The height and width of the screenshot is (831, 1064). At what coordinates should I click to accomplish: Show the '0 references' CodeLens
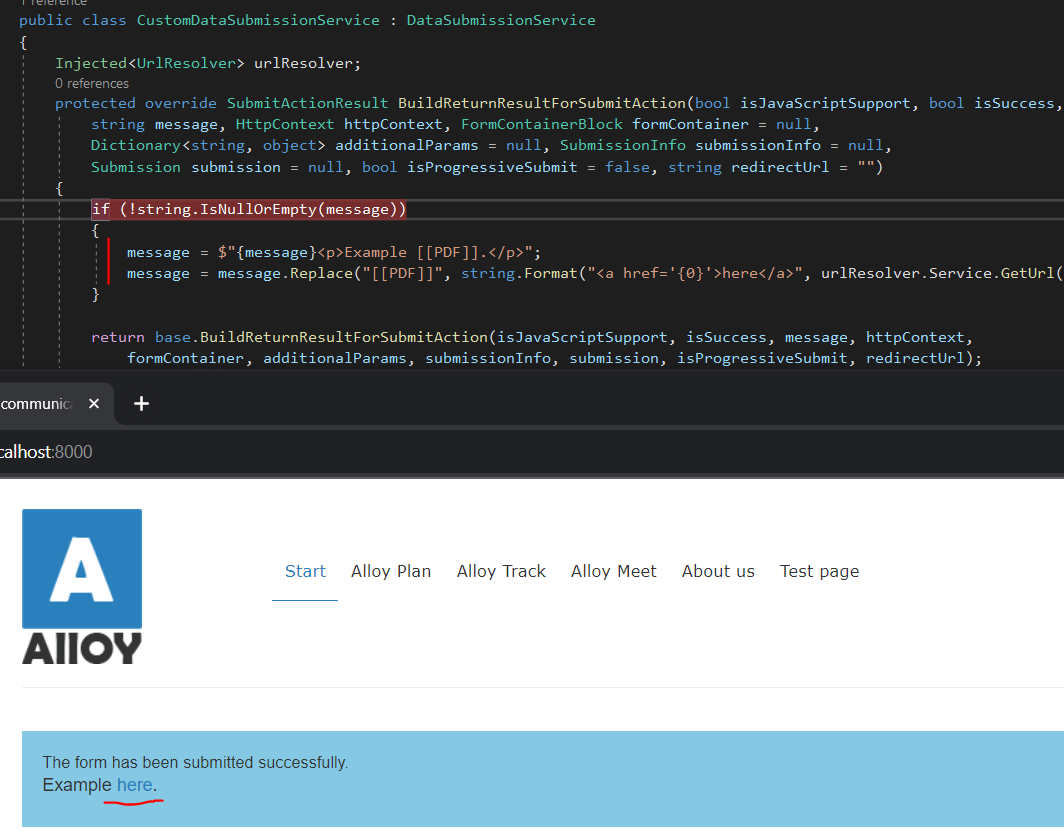point(92,83)
